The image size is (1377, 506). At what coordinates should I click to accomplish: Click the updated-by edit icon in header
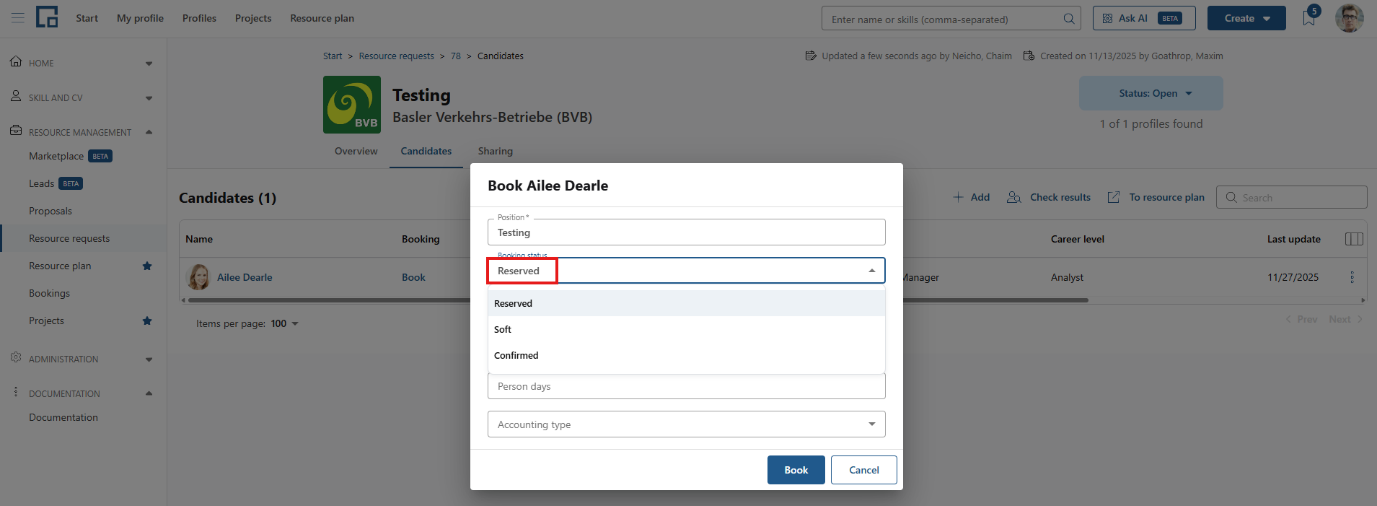(x=811, y=56)
